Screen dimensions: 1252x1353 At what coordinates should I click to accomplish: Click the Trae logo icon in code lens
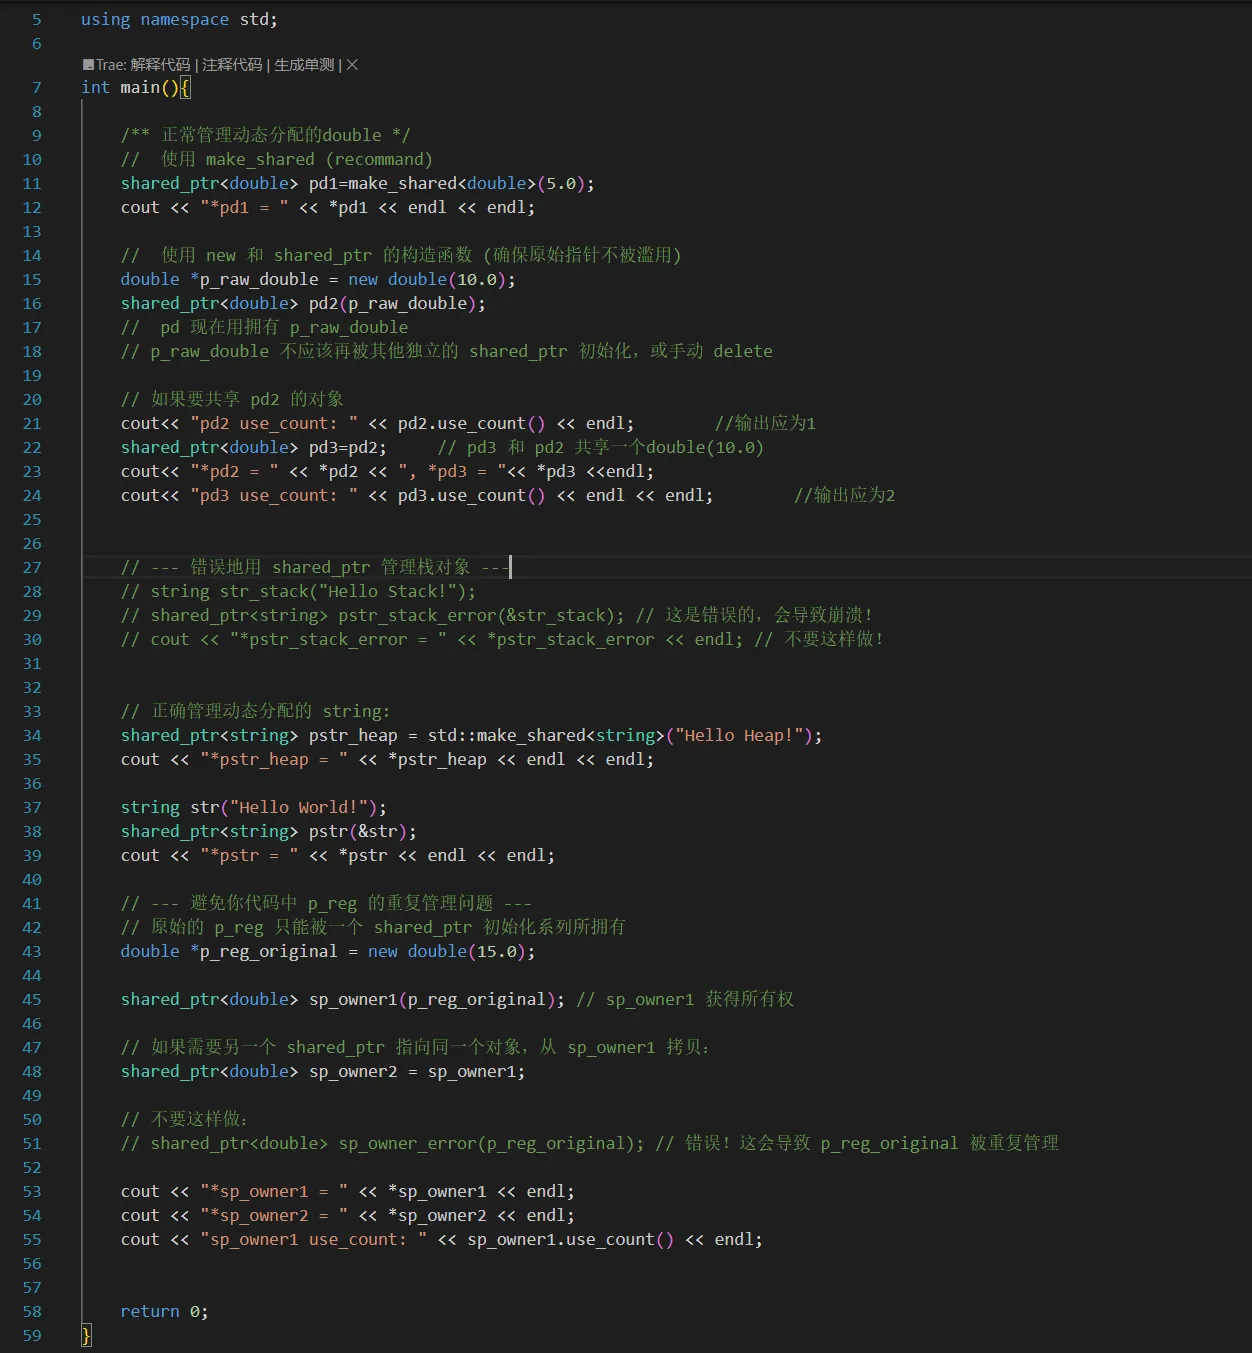[88, 65]
